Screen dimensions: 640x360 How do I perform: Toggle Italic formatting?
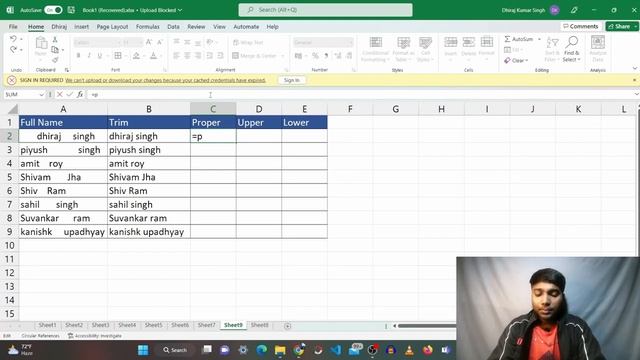tap(89, 56)
